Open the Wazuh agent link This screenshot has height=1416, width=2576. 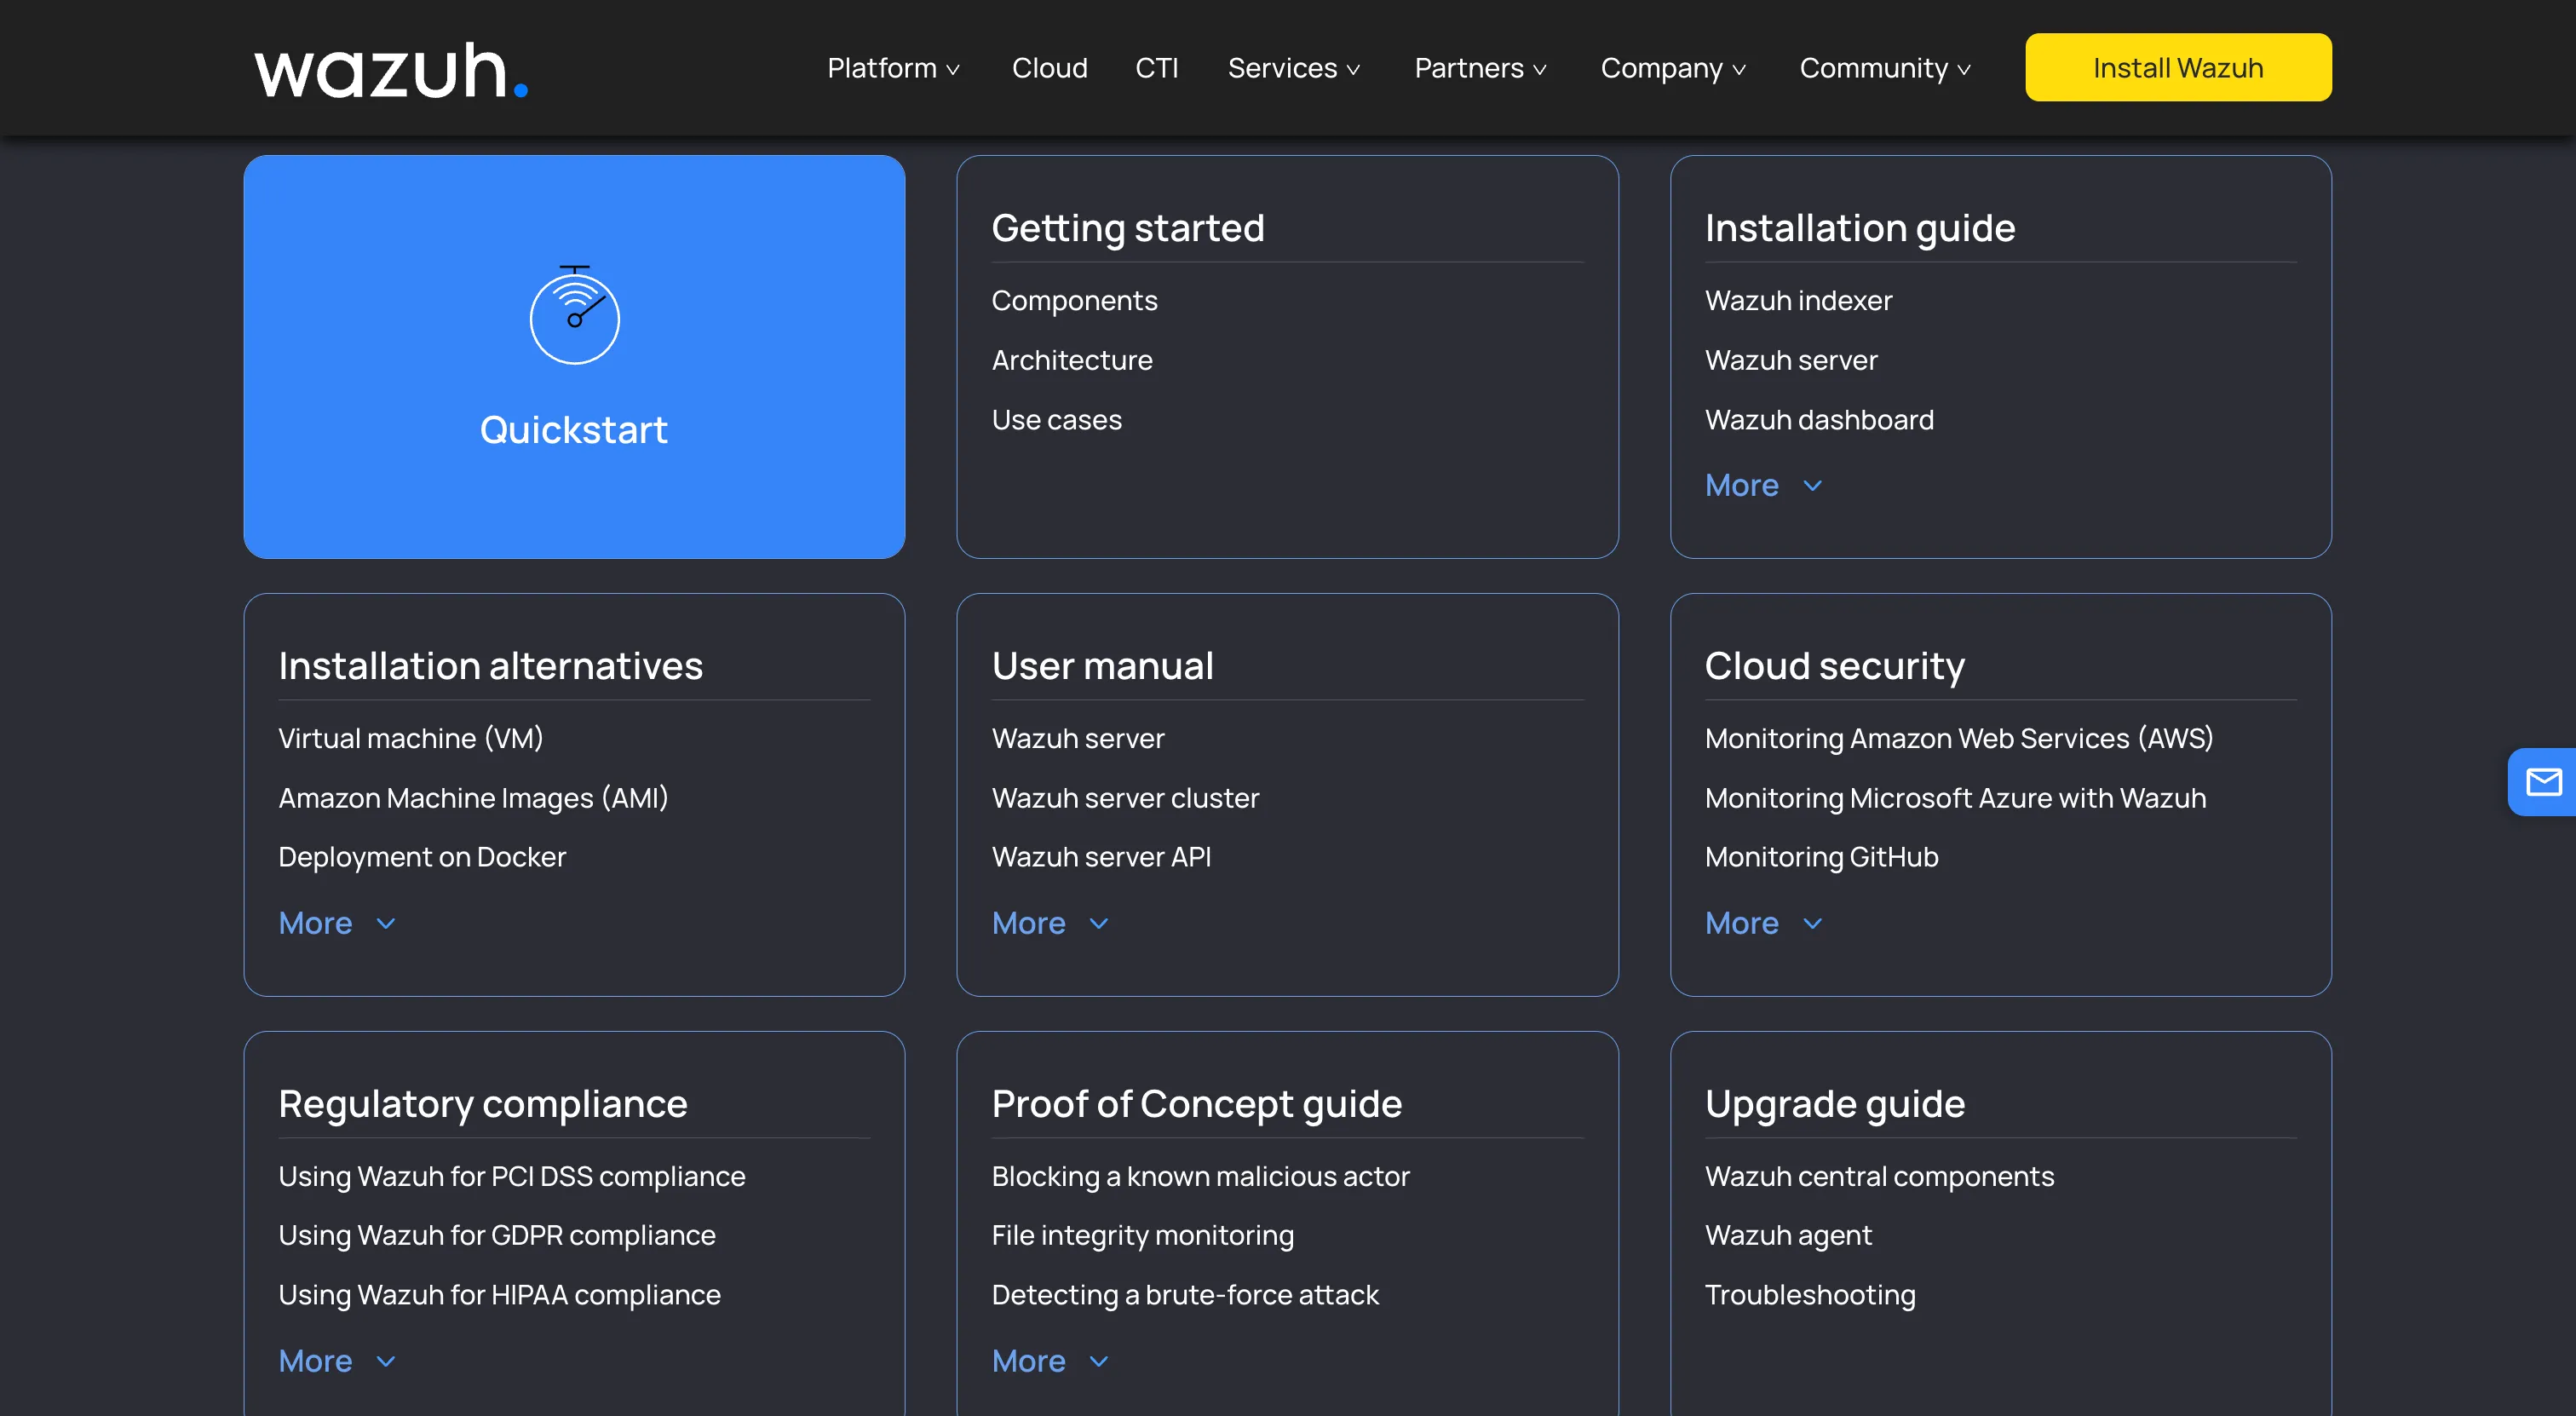pos(1788,1236)
